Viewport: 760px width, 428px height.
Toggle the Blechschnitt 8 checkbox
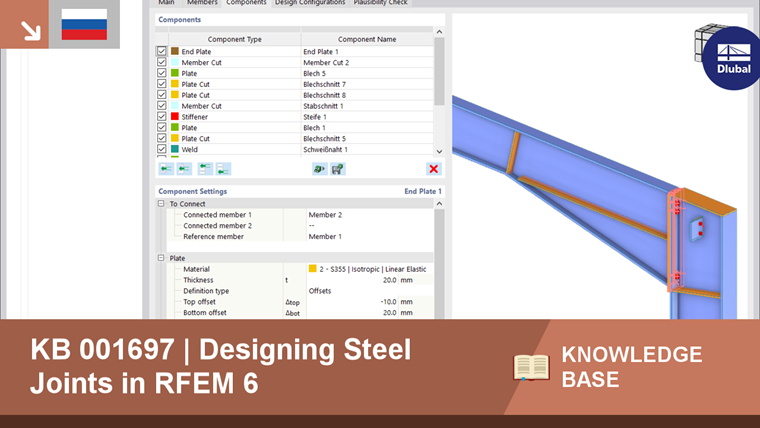[161, 95]
